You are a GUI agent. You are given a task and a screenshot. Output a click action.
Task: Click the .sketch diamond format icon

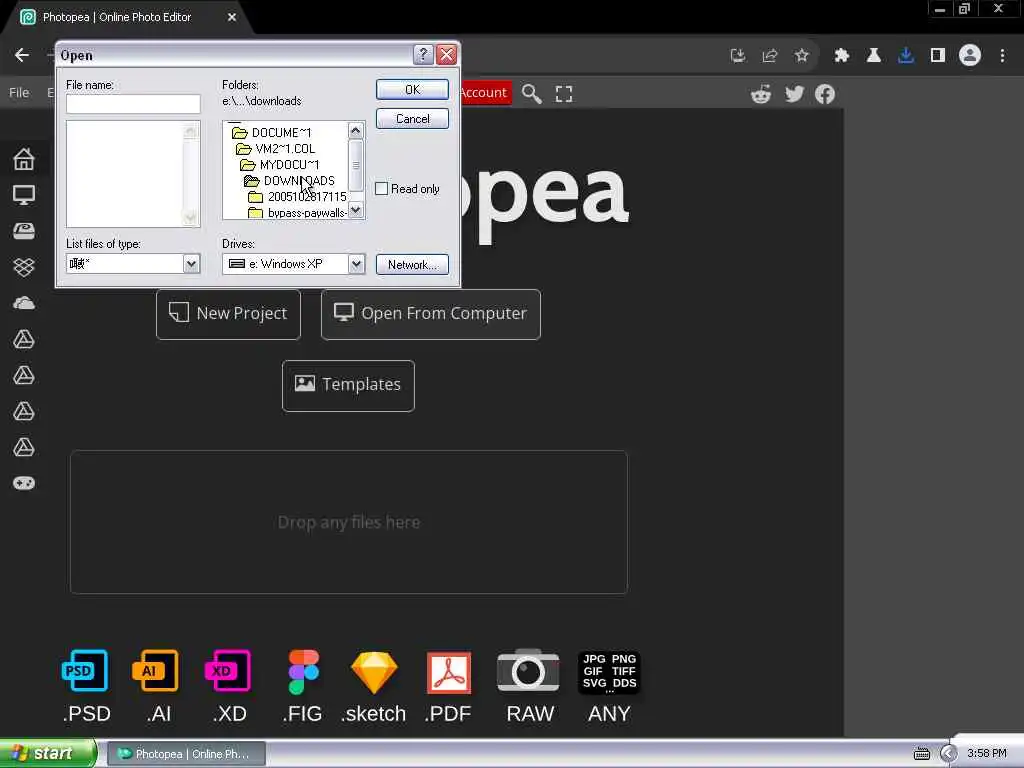point(374,672)
